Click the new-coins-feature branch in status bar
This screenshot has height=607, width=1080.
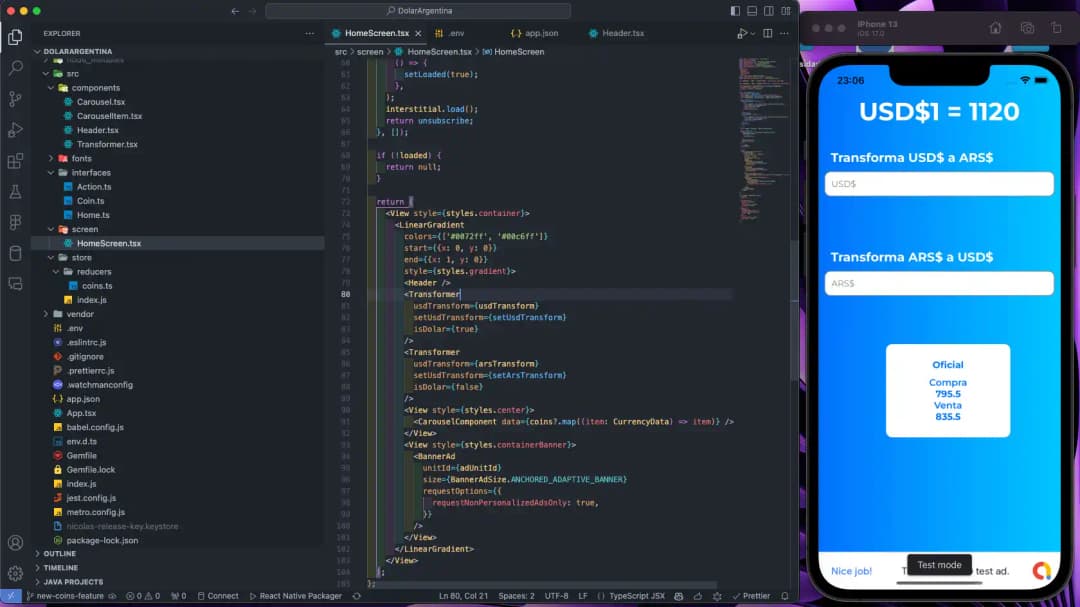coord(69,596)
